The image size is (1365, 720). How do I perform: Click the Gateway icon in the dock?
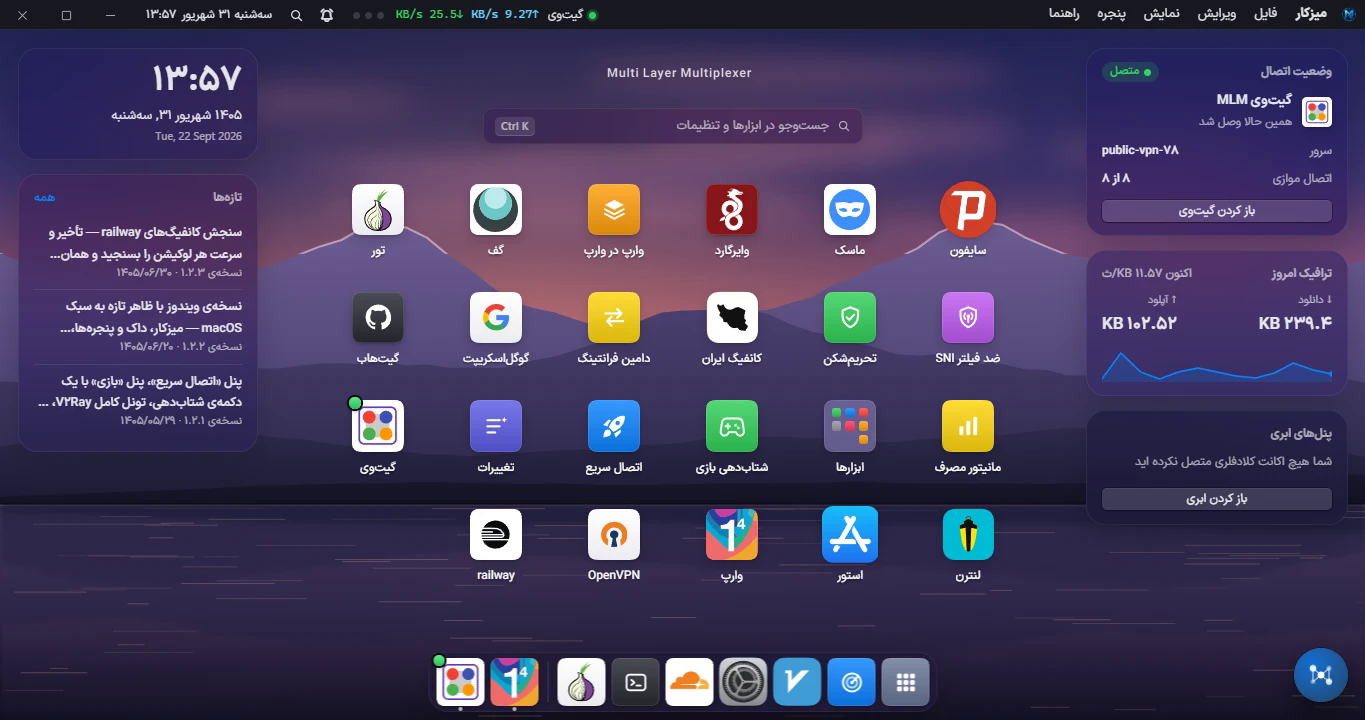[460, 682]
